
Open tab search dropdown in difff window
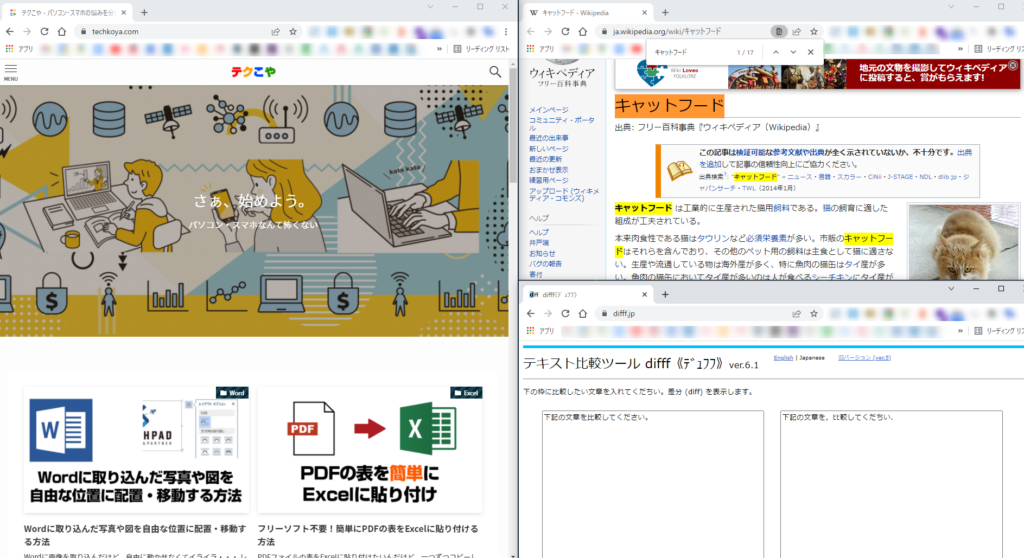coord(951,288)
